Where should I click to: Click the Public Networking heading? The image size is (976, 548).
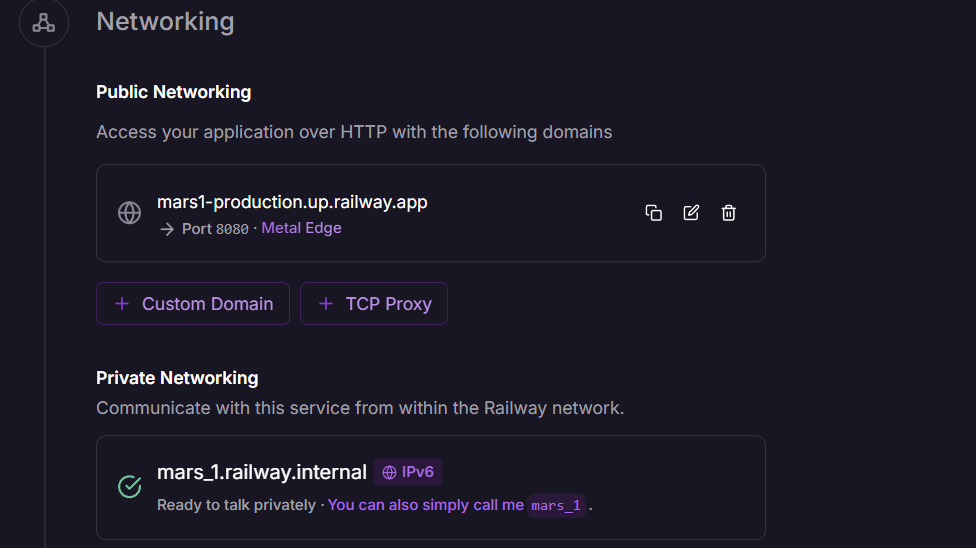click(x=174, y=92)
